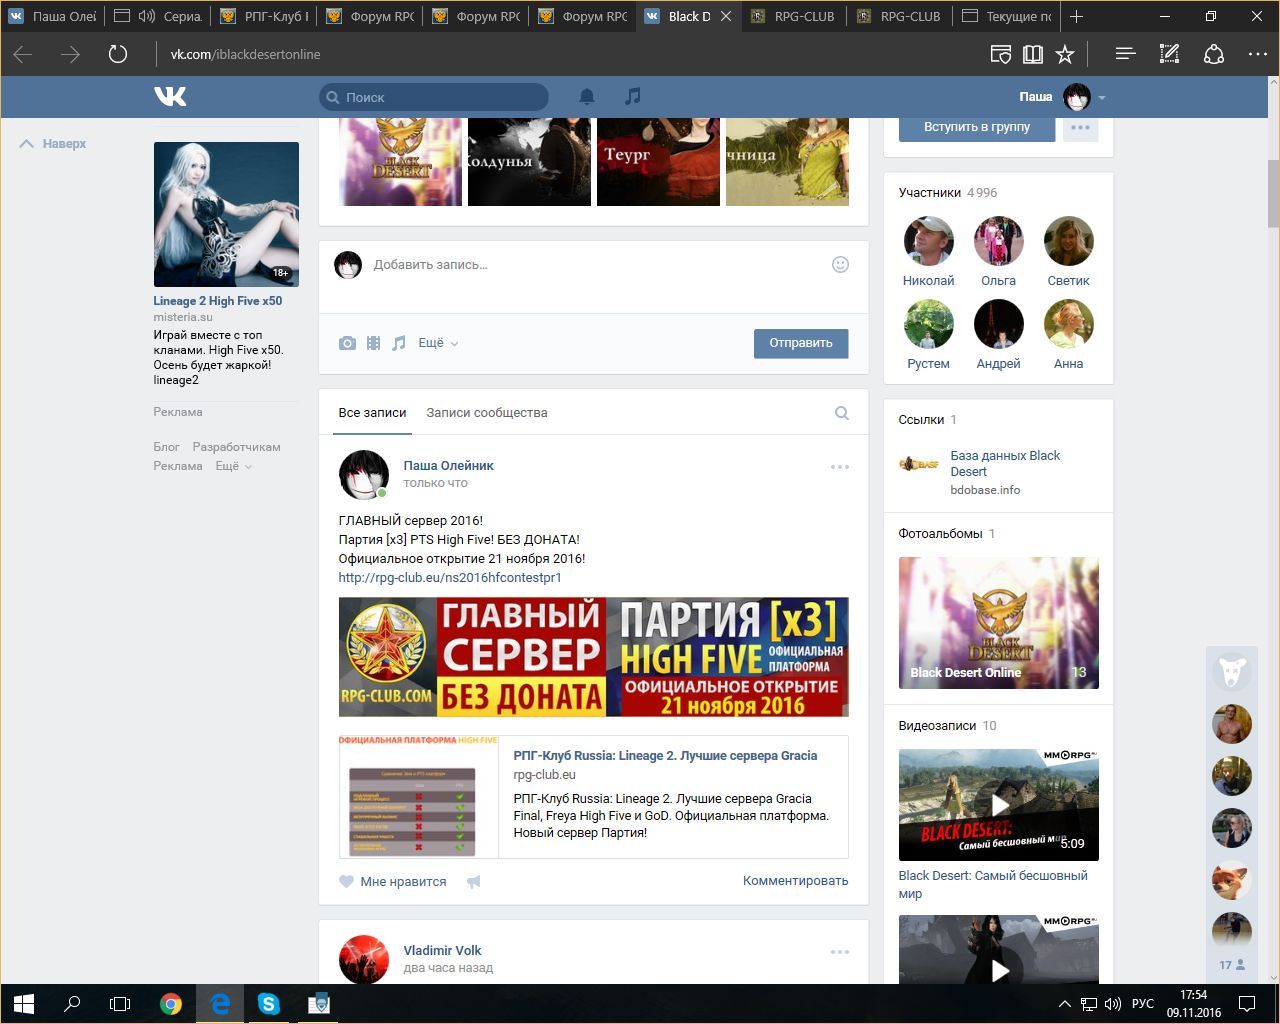Screen dimensions: 1280x1024
Task: Click Вступить в группу button
Action: tap(977, 128)
